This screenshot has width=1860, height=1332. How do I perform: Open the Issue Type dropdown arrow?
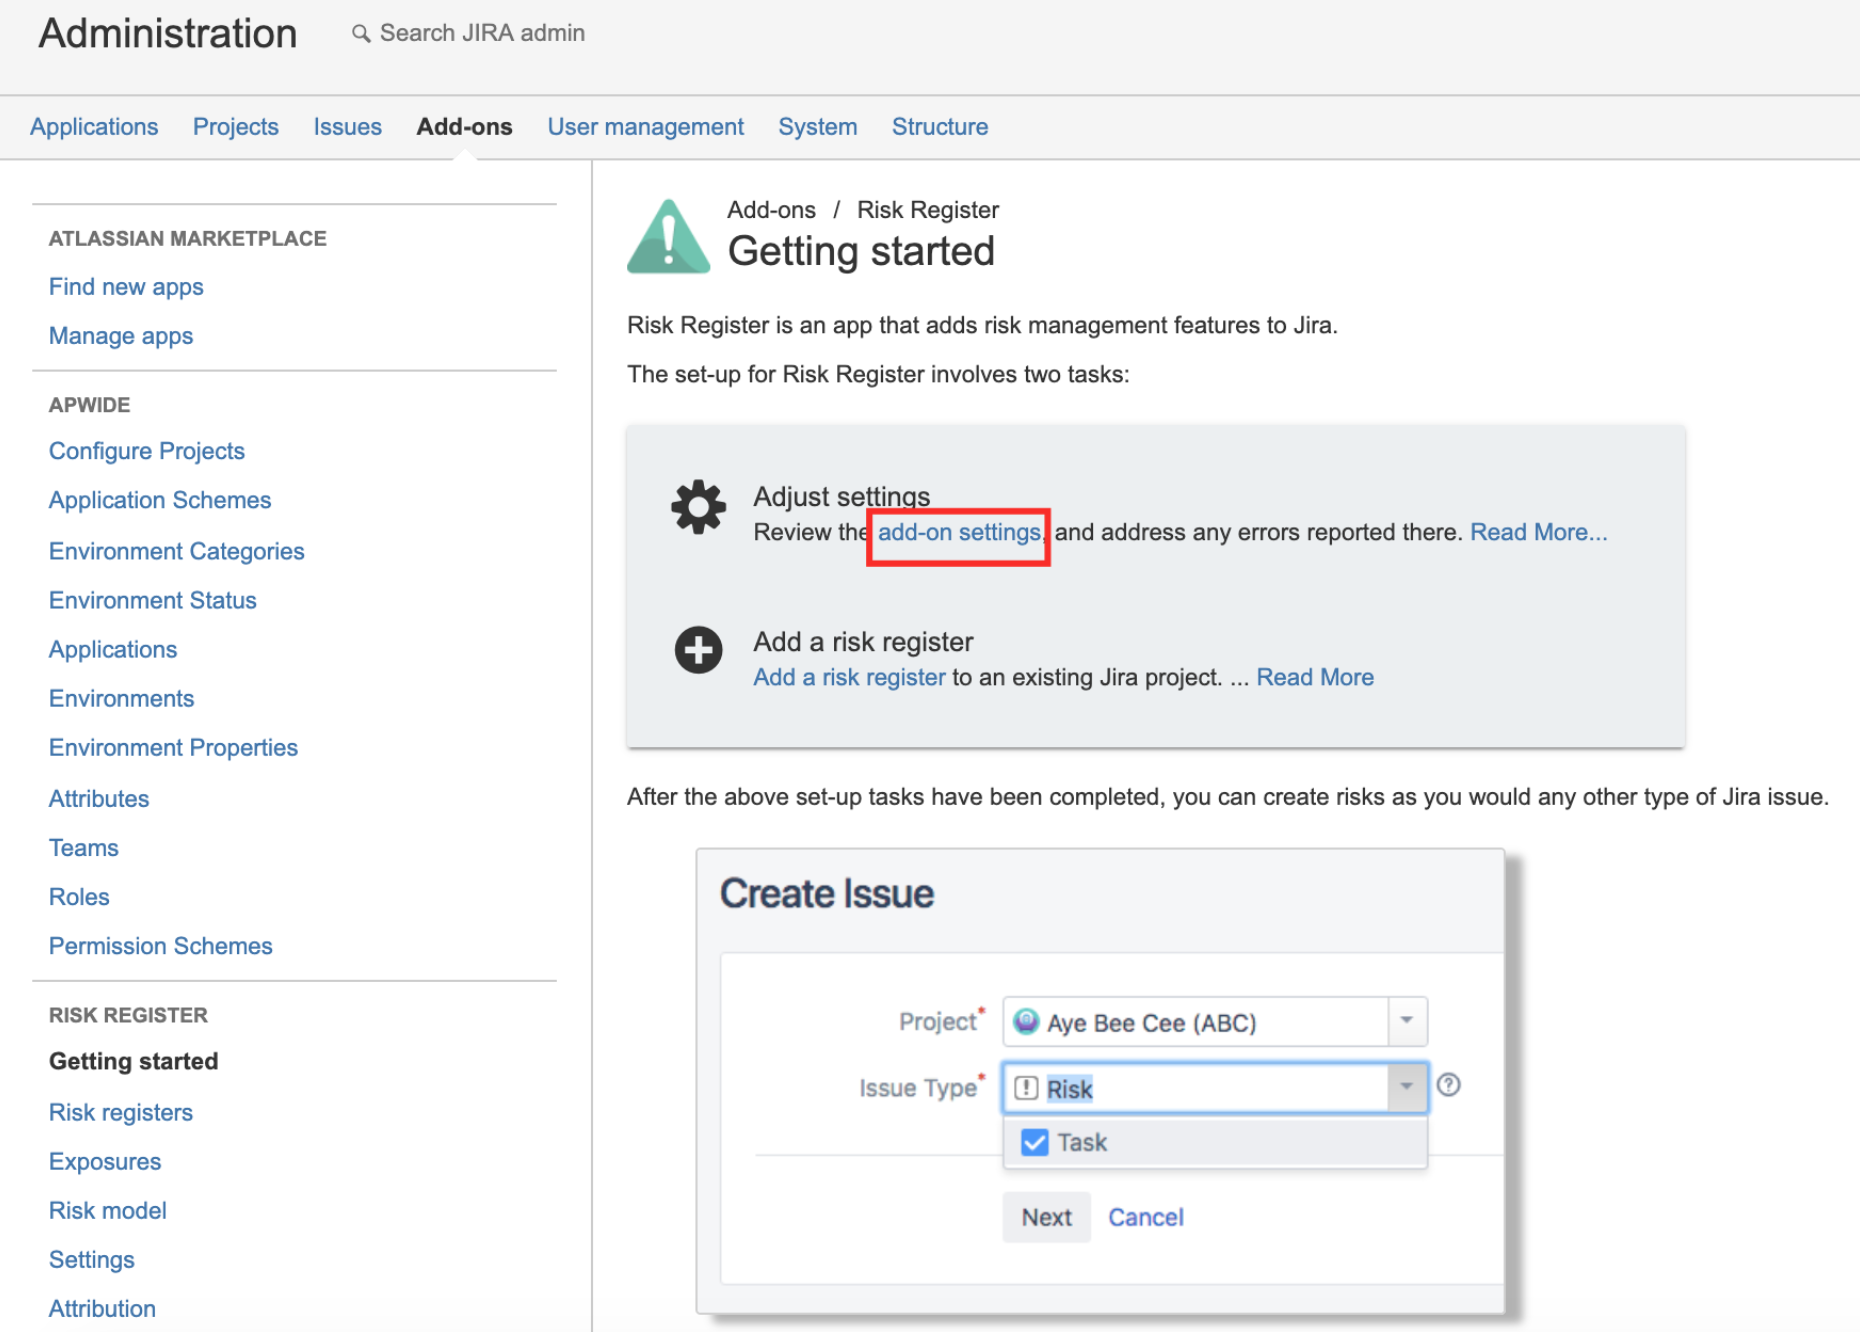(x=1406, y=1087)
